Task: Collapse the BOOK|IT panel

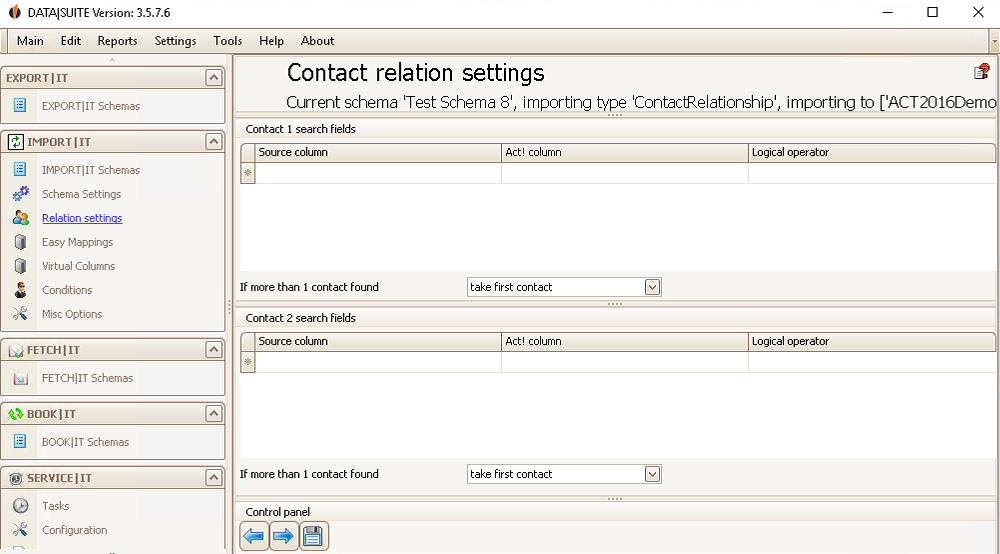Action: (214, 414)
